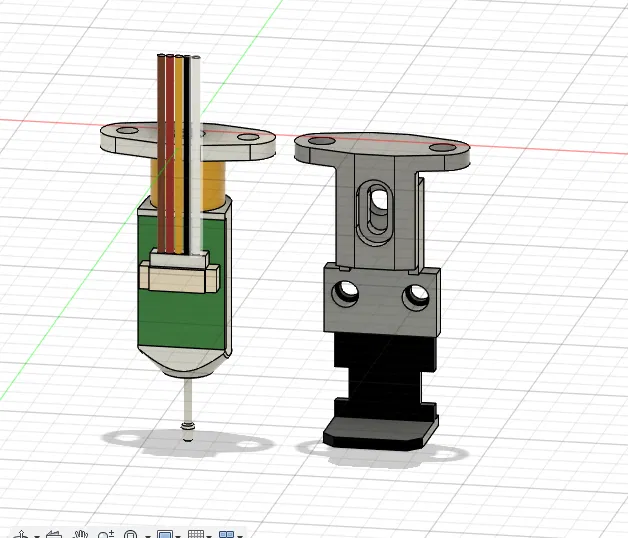Open Grid and Snaps settings icon

pyautogui.click(x=196, y=534)
